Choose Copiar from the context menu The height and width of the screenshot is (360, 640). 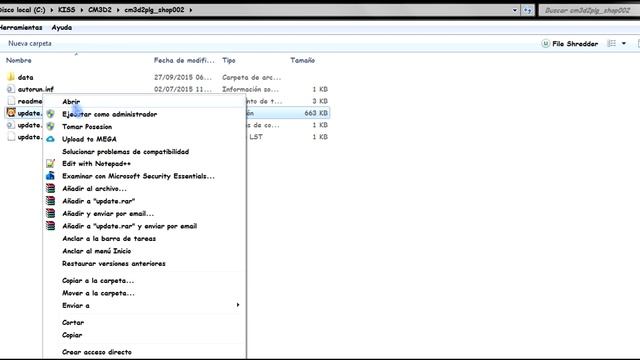72,335
